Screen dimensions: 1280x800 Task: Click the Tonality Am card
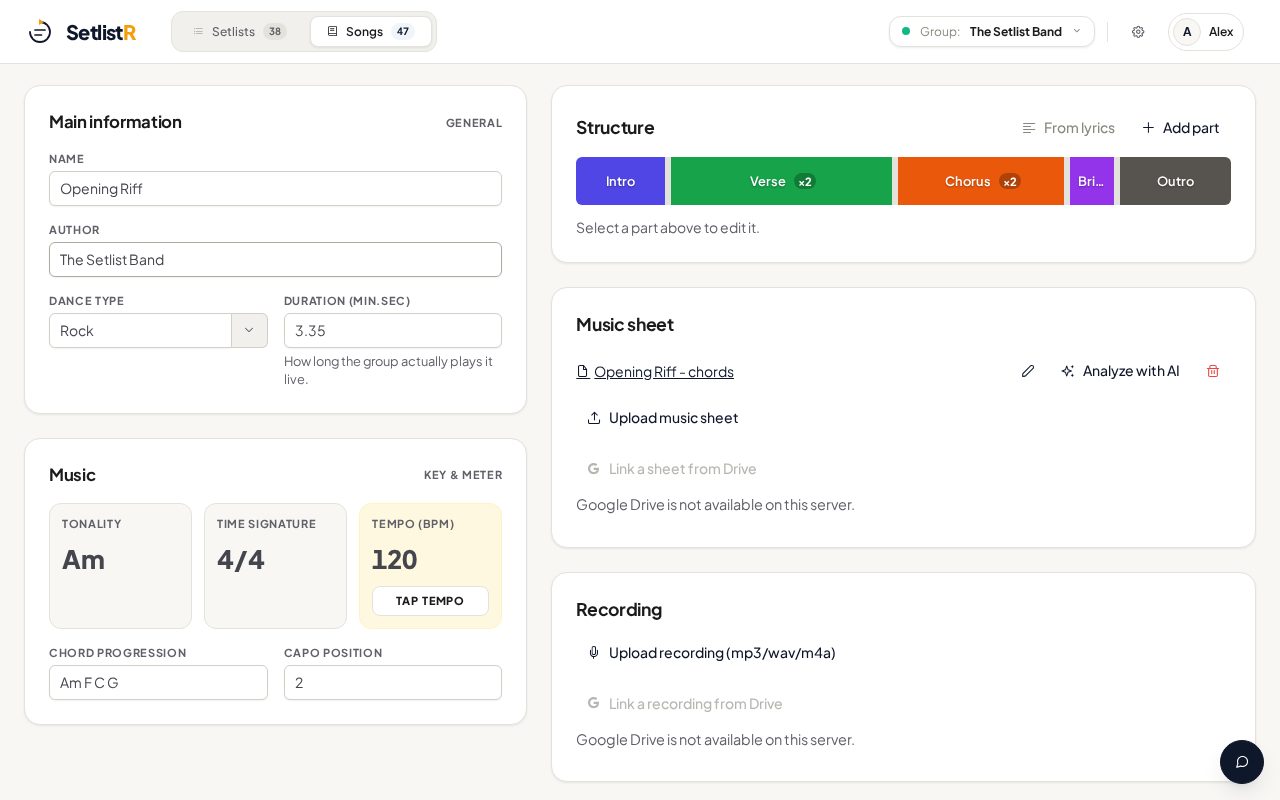coord(120,566)
